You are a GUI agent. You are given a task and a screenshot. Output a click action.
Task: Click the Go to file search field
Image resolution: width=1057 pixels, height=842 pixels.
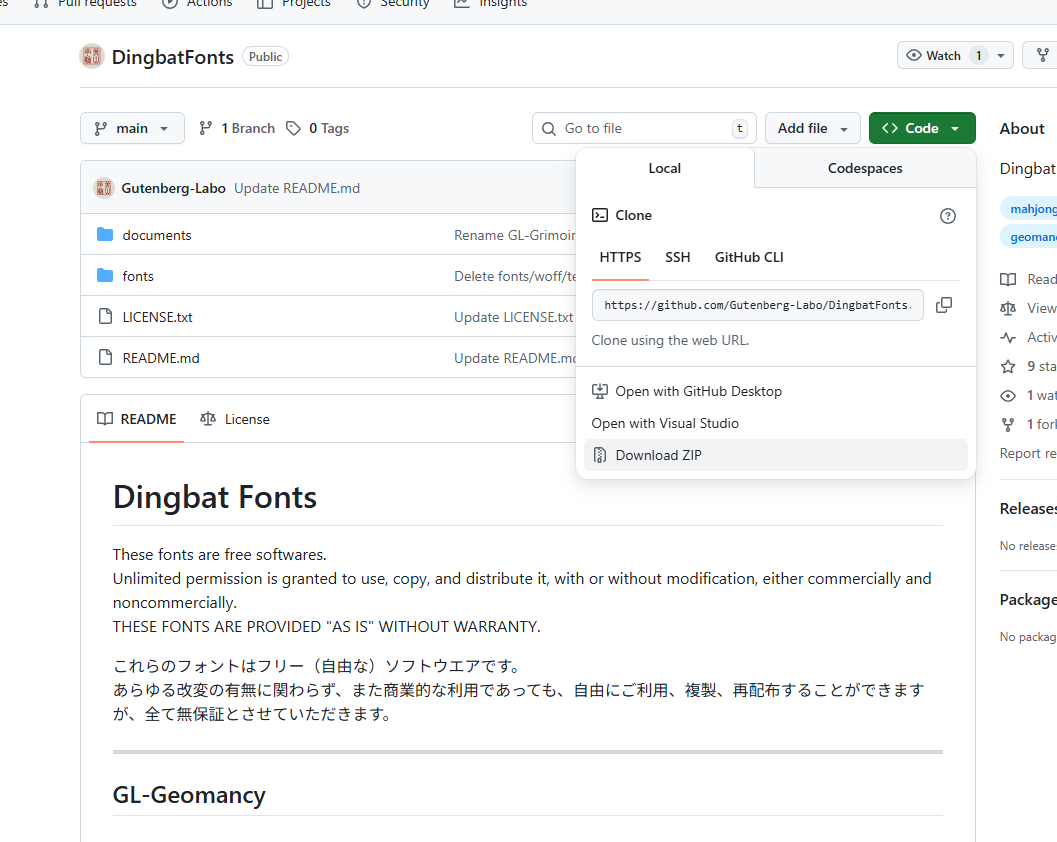coord(644,128)
